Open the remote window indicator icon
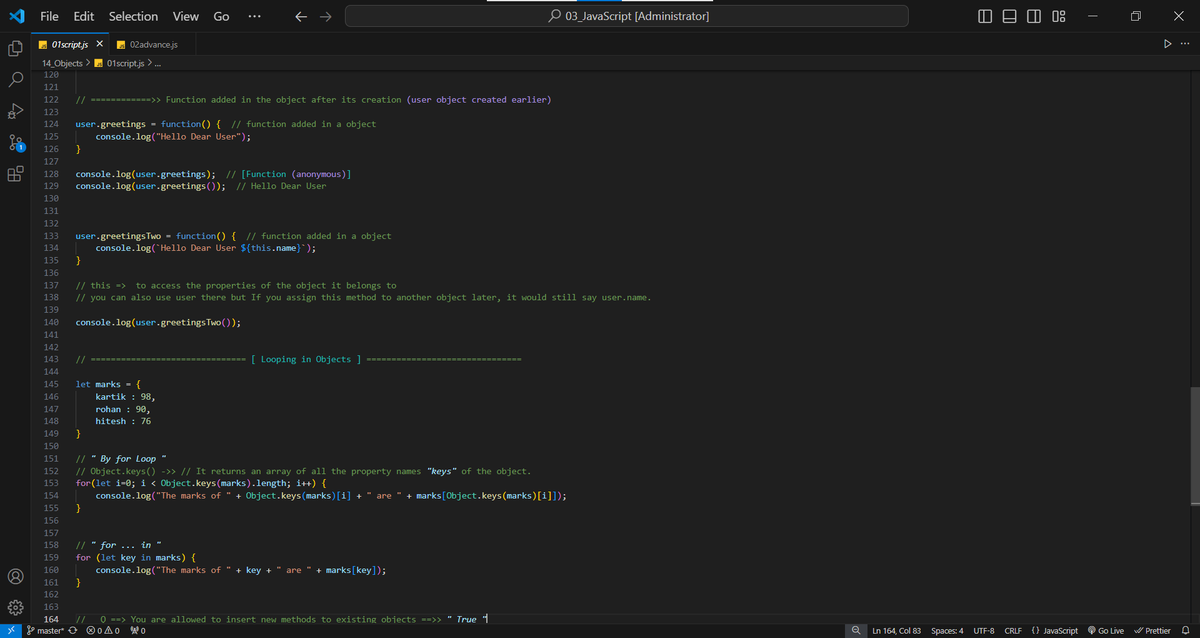This screenshot has height=638, width=1200. coord(10,631)
